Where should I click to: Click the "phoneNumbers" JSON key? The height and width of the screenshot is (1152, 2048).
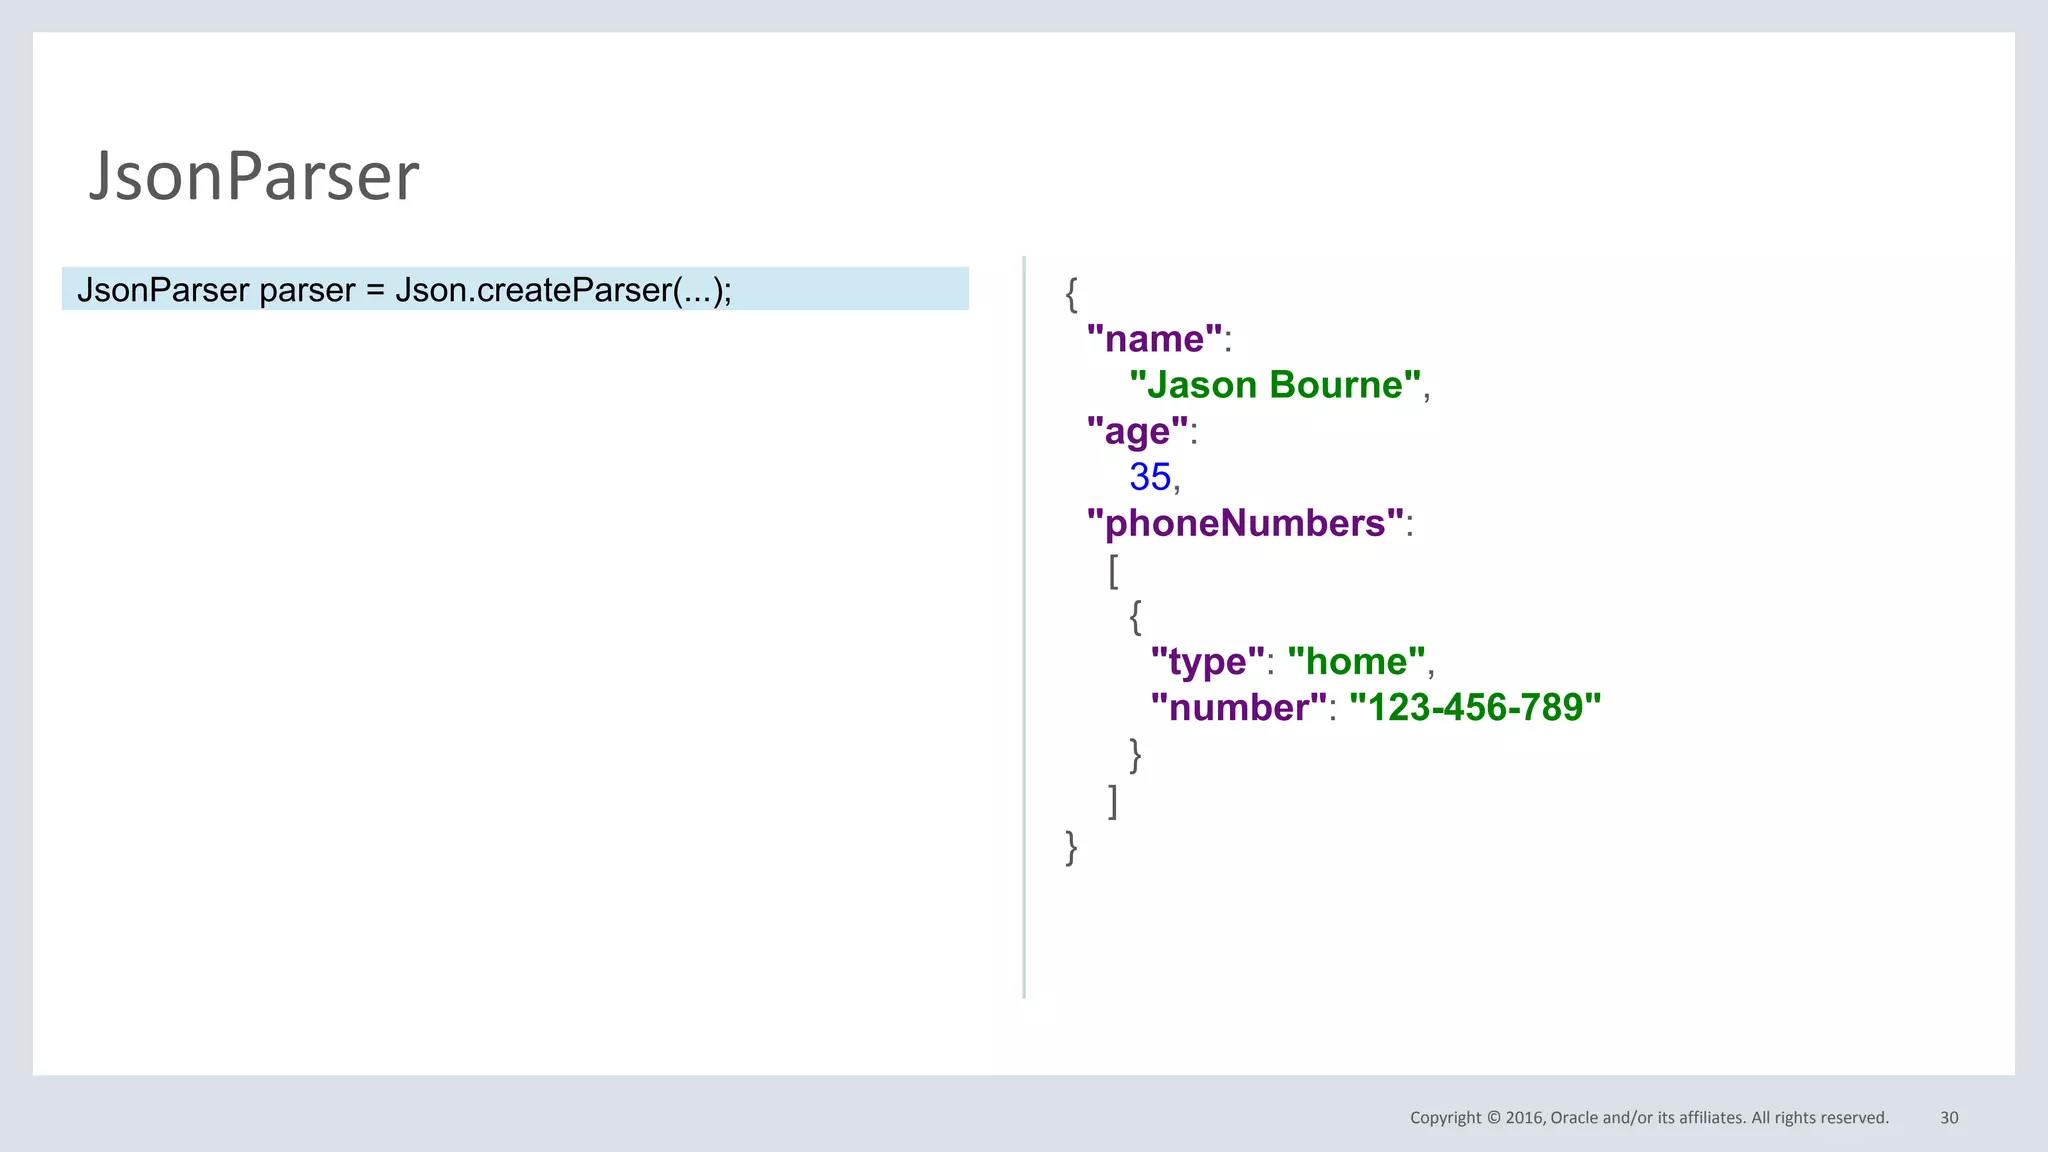pos(1245,523)
